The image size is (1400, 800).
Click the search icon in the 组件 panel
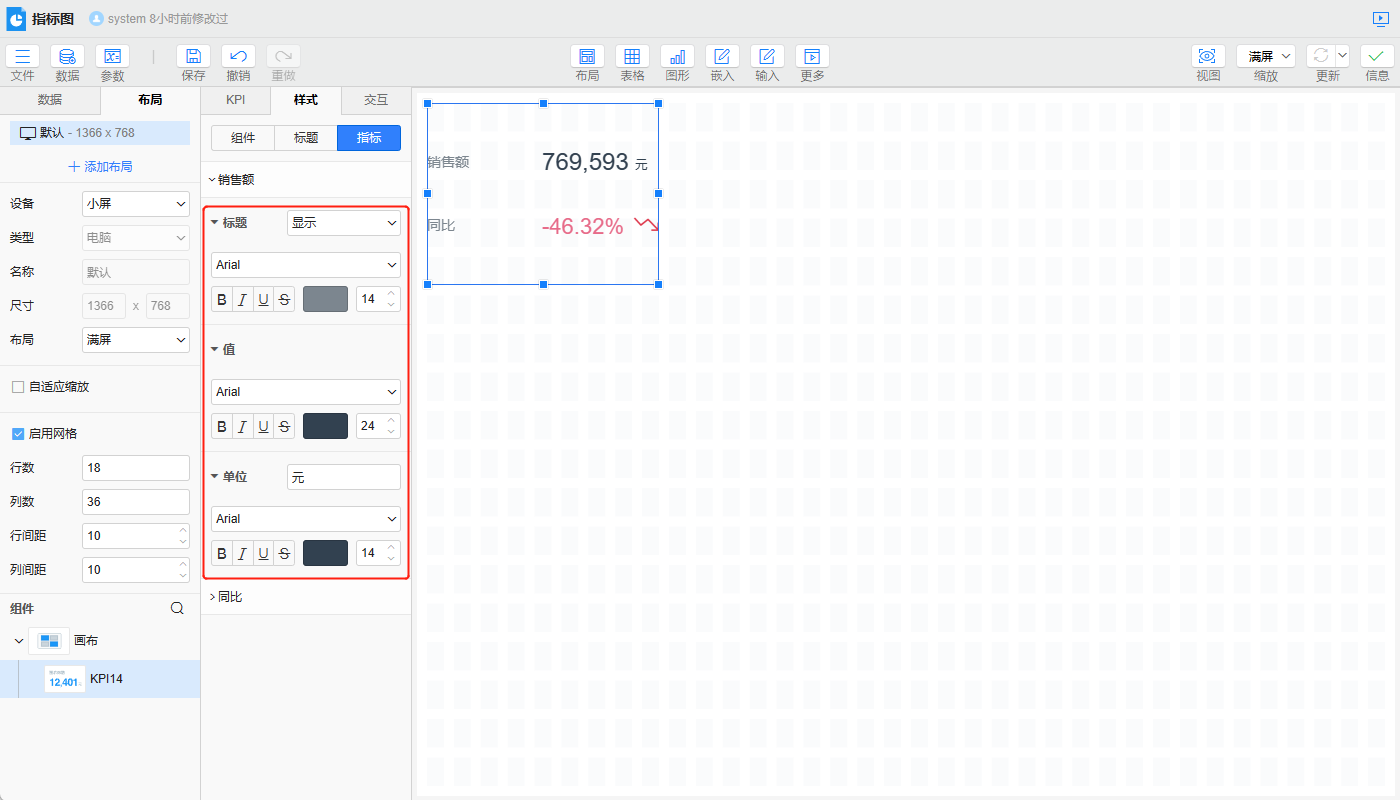tap(177, 608)
